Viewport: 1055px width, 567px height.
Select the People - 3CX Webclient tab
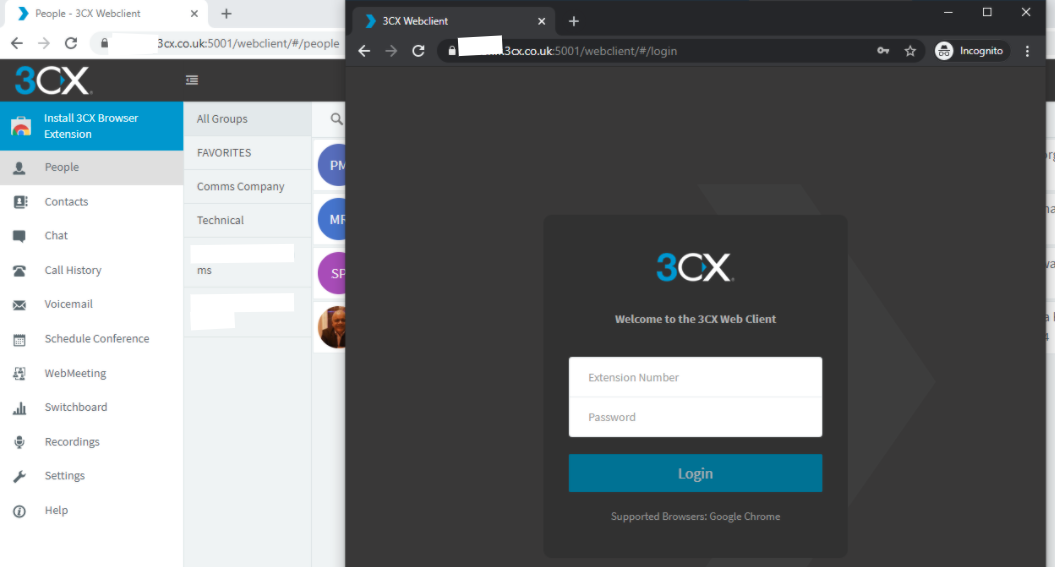click(104, 13)
